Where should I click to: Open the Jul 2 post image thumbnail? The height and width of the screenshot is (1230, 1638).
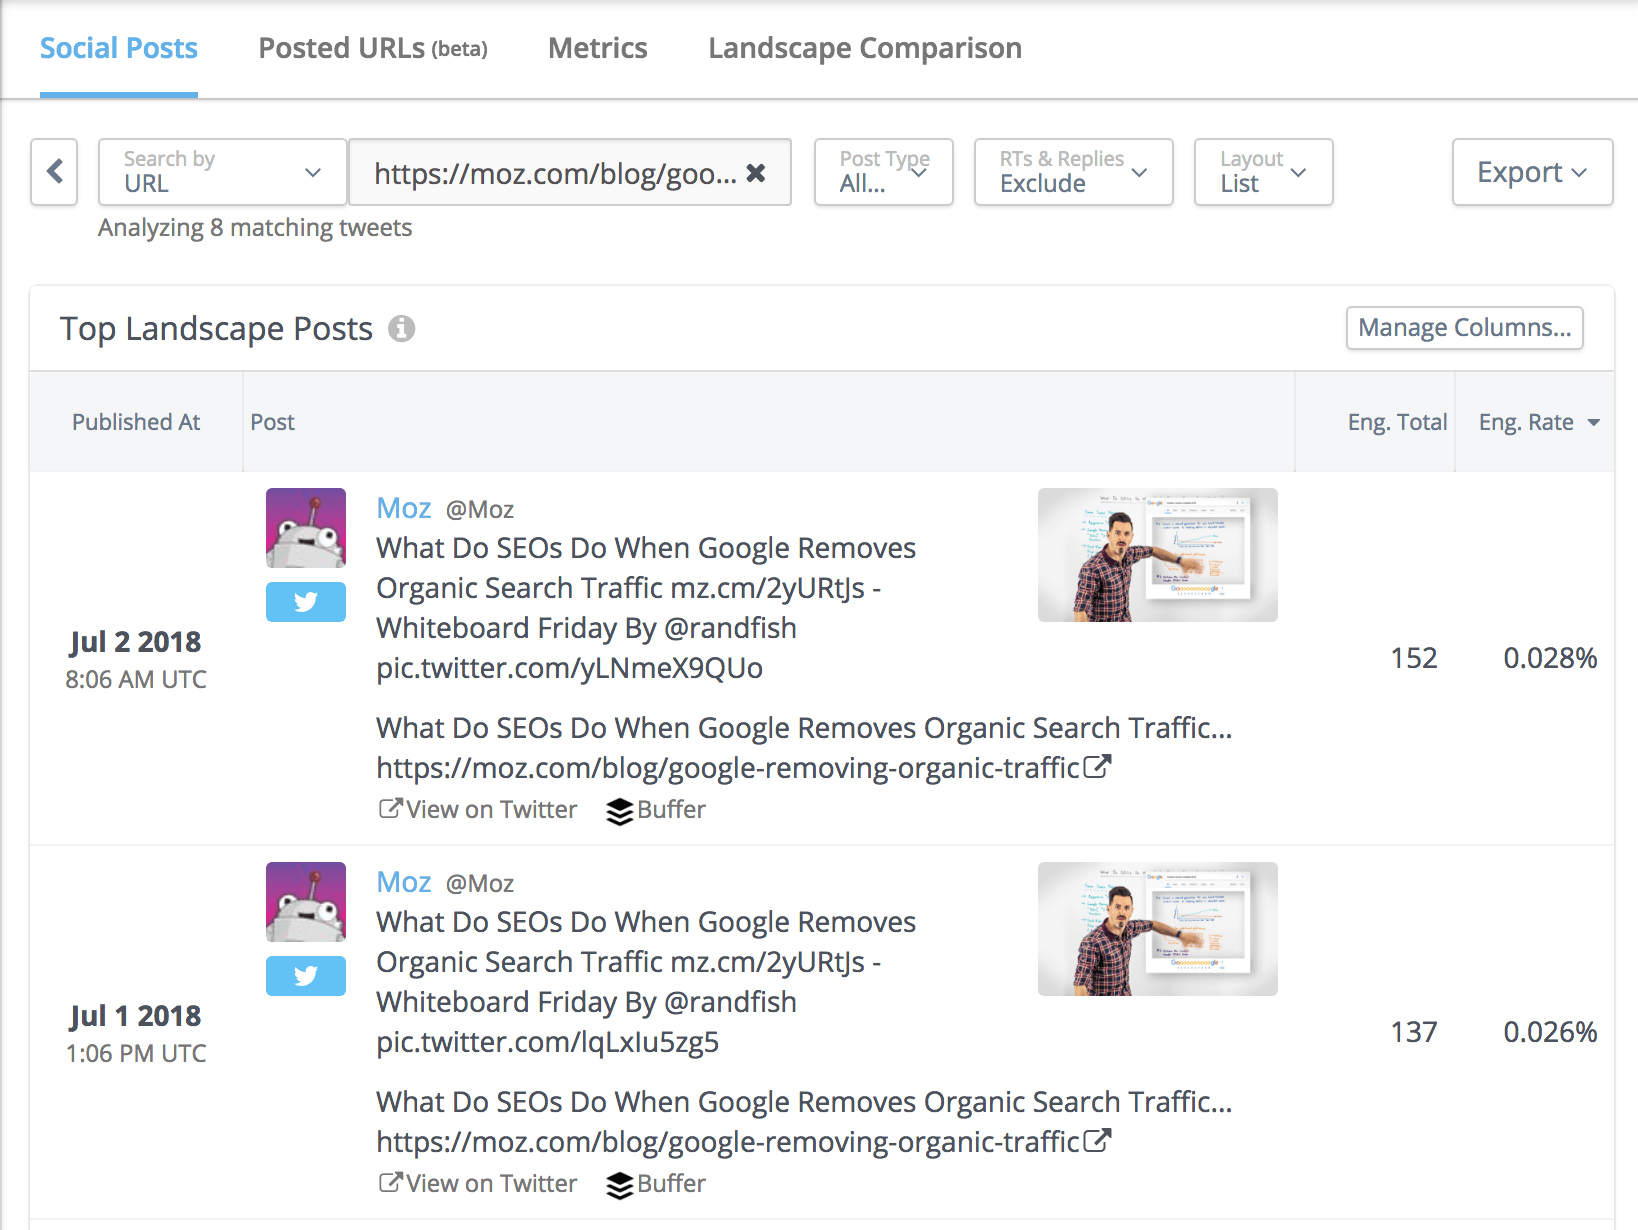click(x=1158, y=555)
